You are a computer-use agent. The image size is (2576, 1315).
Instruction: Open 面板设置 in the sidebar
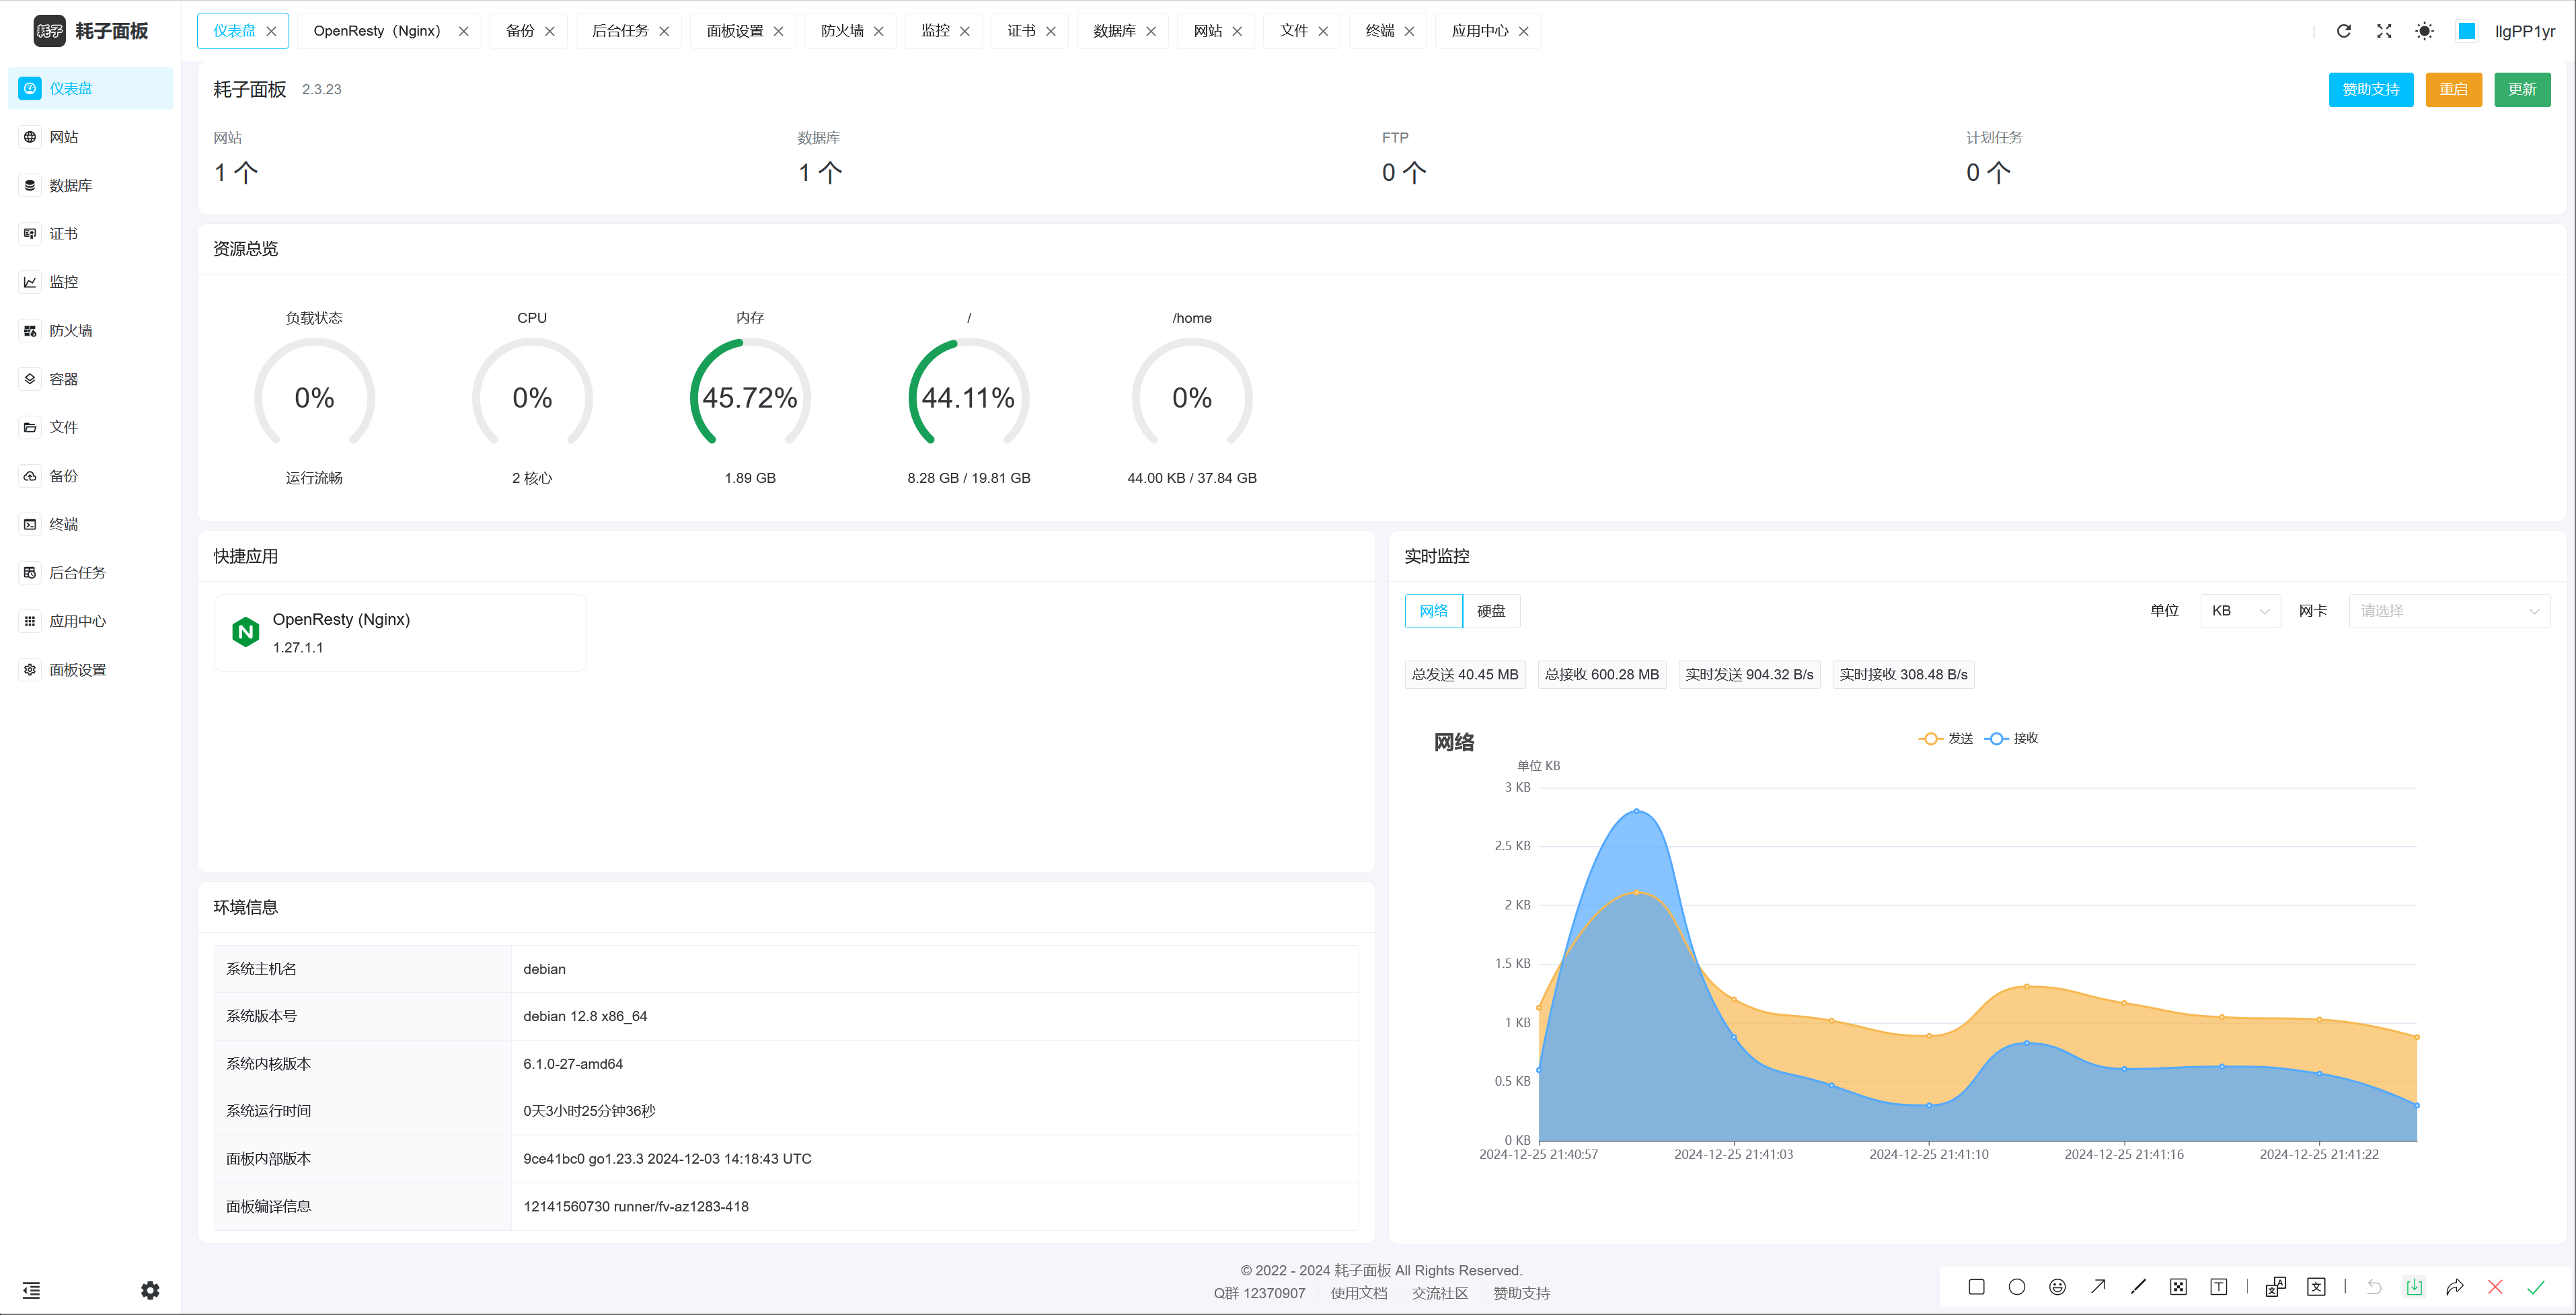[90, 669]
